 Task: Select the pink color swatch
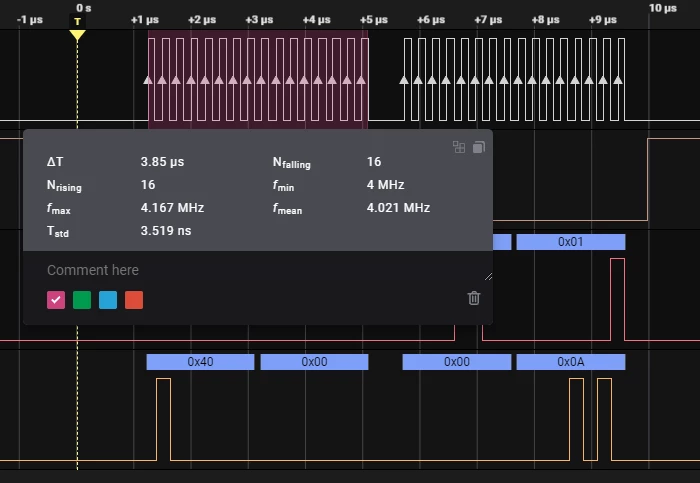point(56,300)
